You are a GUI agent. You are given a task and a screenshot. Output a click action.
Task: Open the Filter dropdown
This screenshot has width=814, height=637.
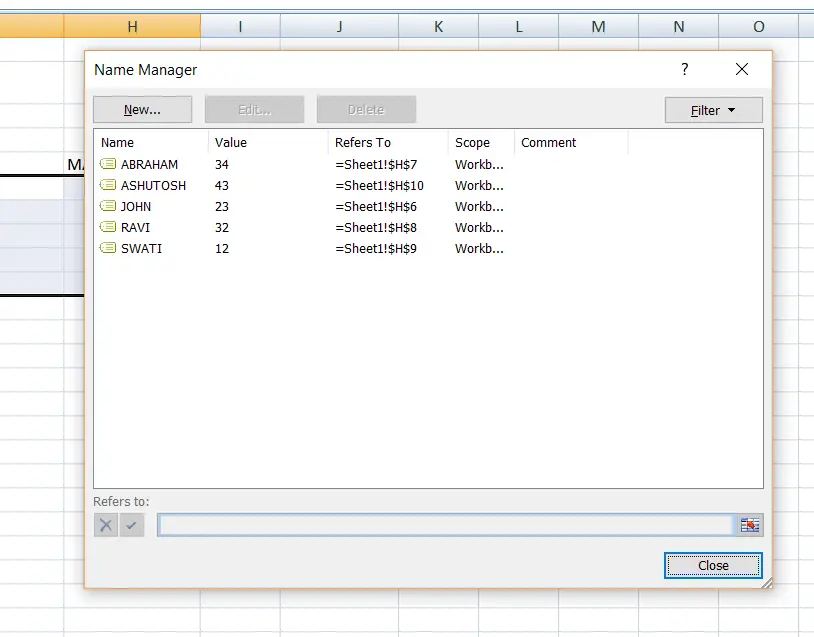coord(713,110)
